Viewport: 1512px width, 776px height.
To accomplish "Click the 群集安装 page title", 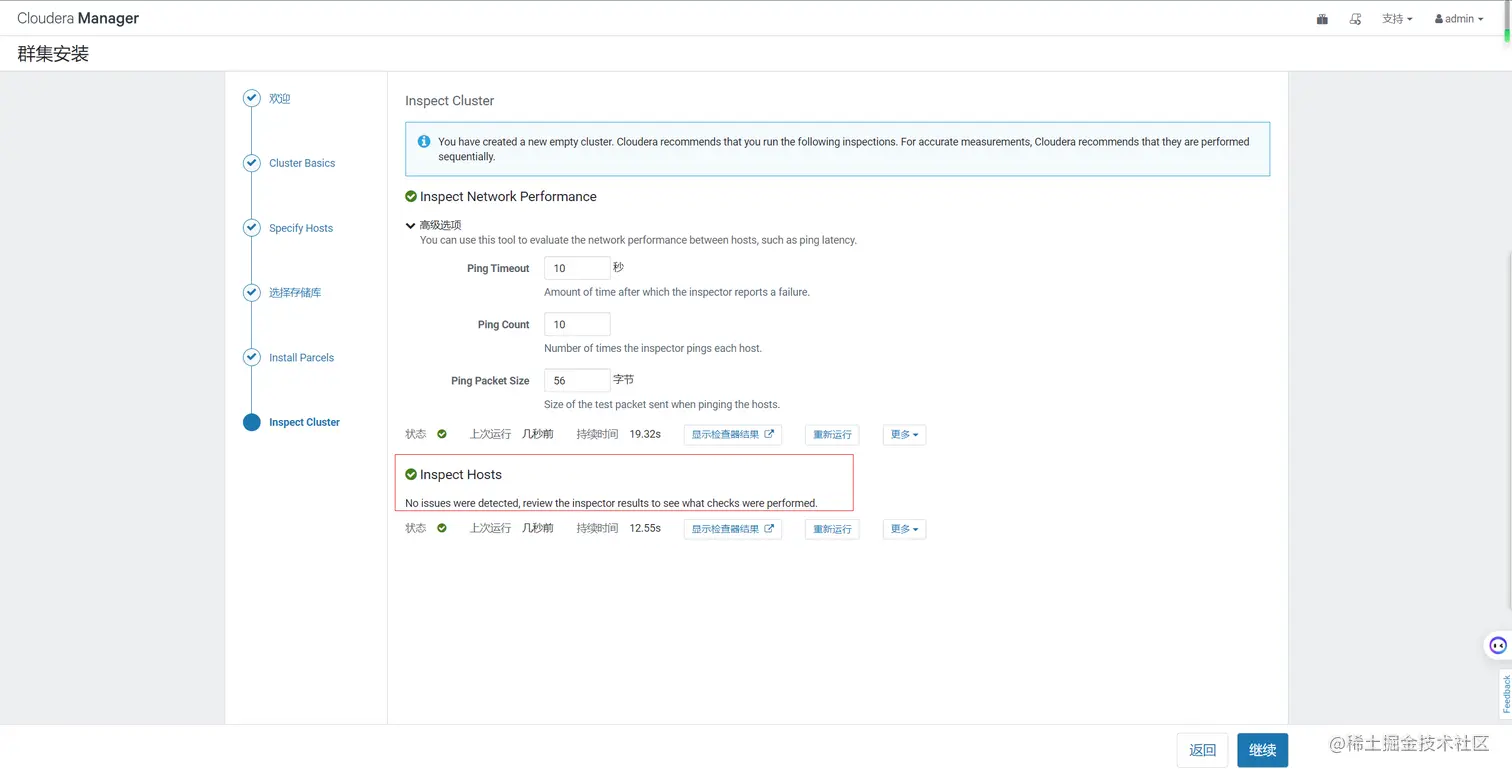I will [x=53, y=54].
